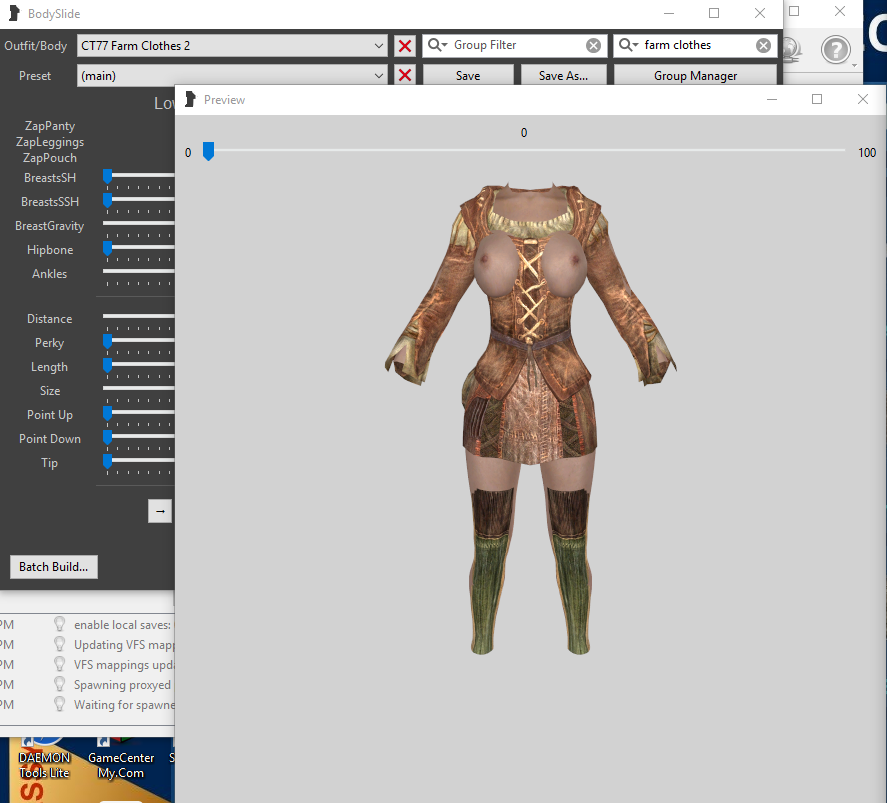Click the 'farm clothes' outfit filter field
This screenshot has height=803, width=887.
point(695,45)
